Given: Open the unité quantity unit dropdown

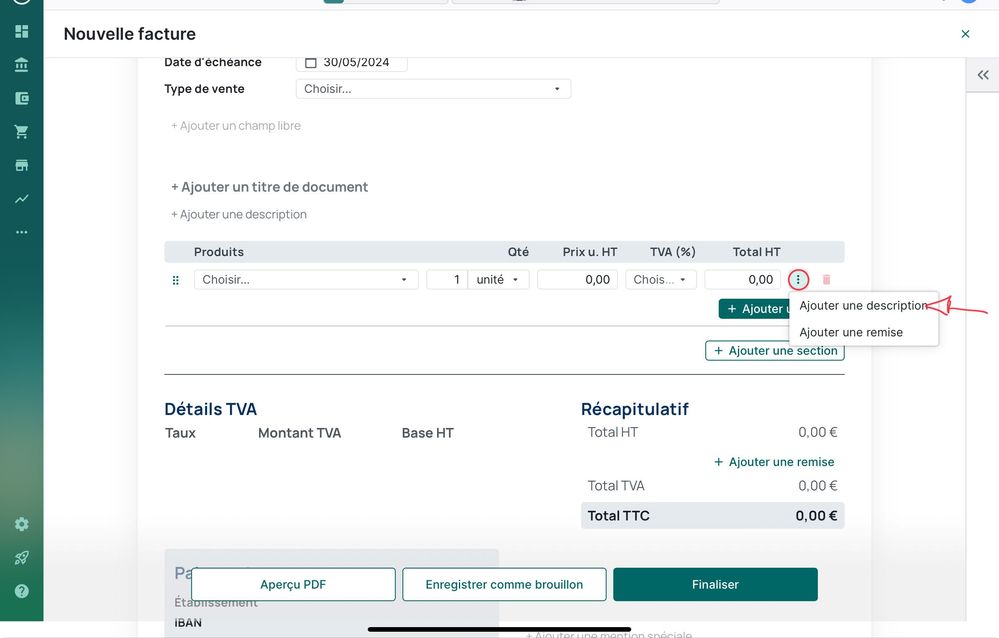Looking at the screenshot, I should pos(498,280).
